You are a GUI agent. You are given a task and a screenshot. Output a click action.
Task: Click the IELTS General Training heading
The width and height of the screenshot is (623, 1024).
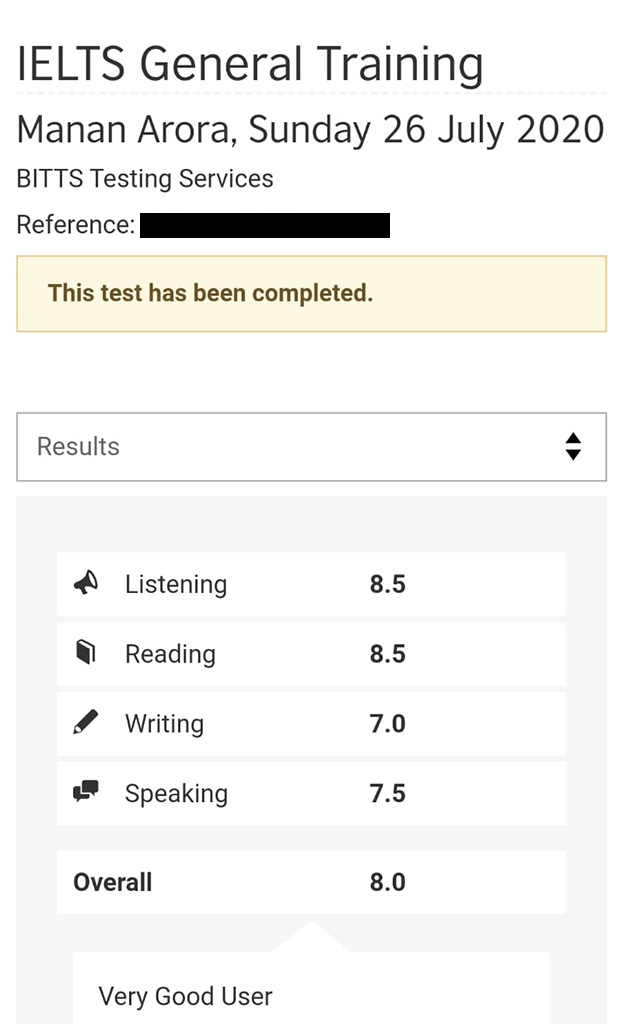[250, 65]
